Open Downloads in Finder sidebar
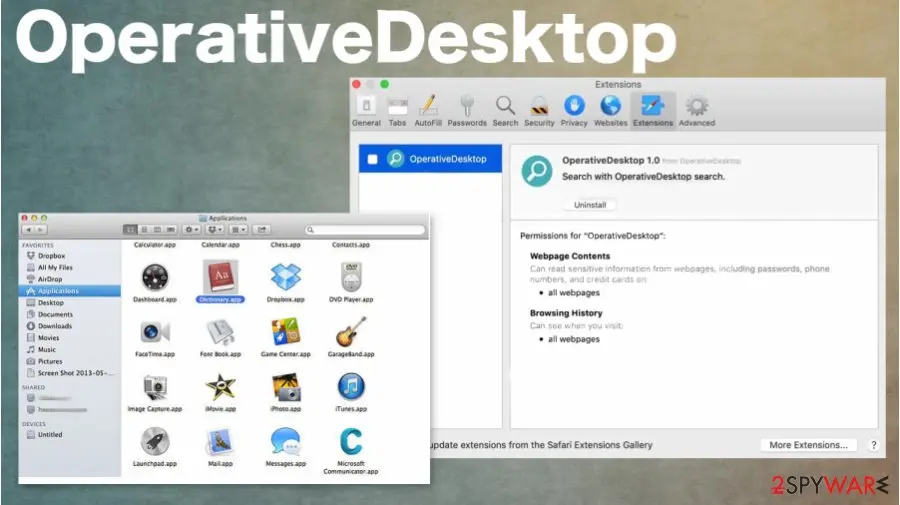This screenshot has height=505, width=900. pyautogui.click(x=55, y=326)
